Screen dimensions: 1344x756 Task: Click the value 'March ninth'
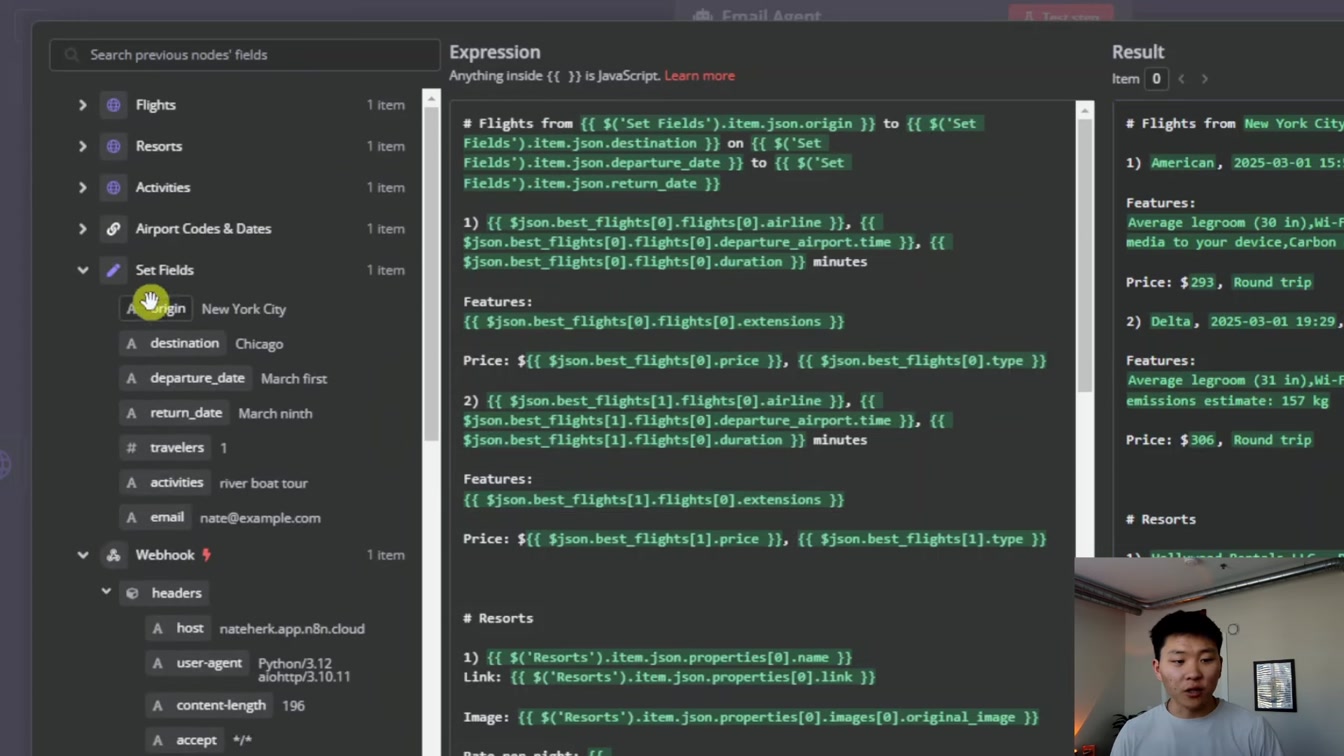(x=275, y=413)
